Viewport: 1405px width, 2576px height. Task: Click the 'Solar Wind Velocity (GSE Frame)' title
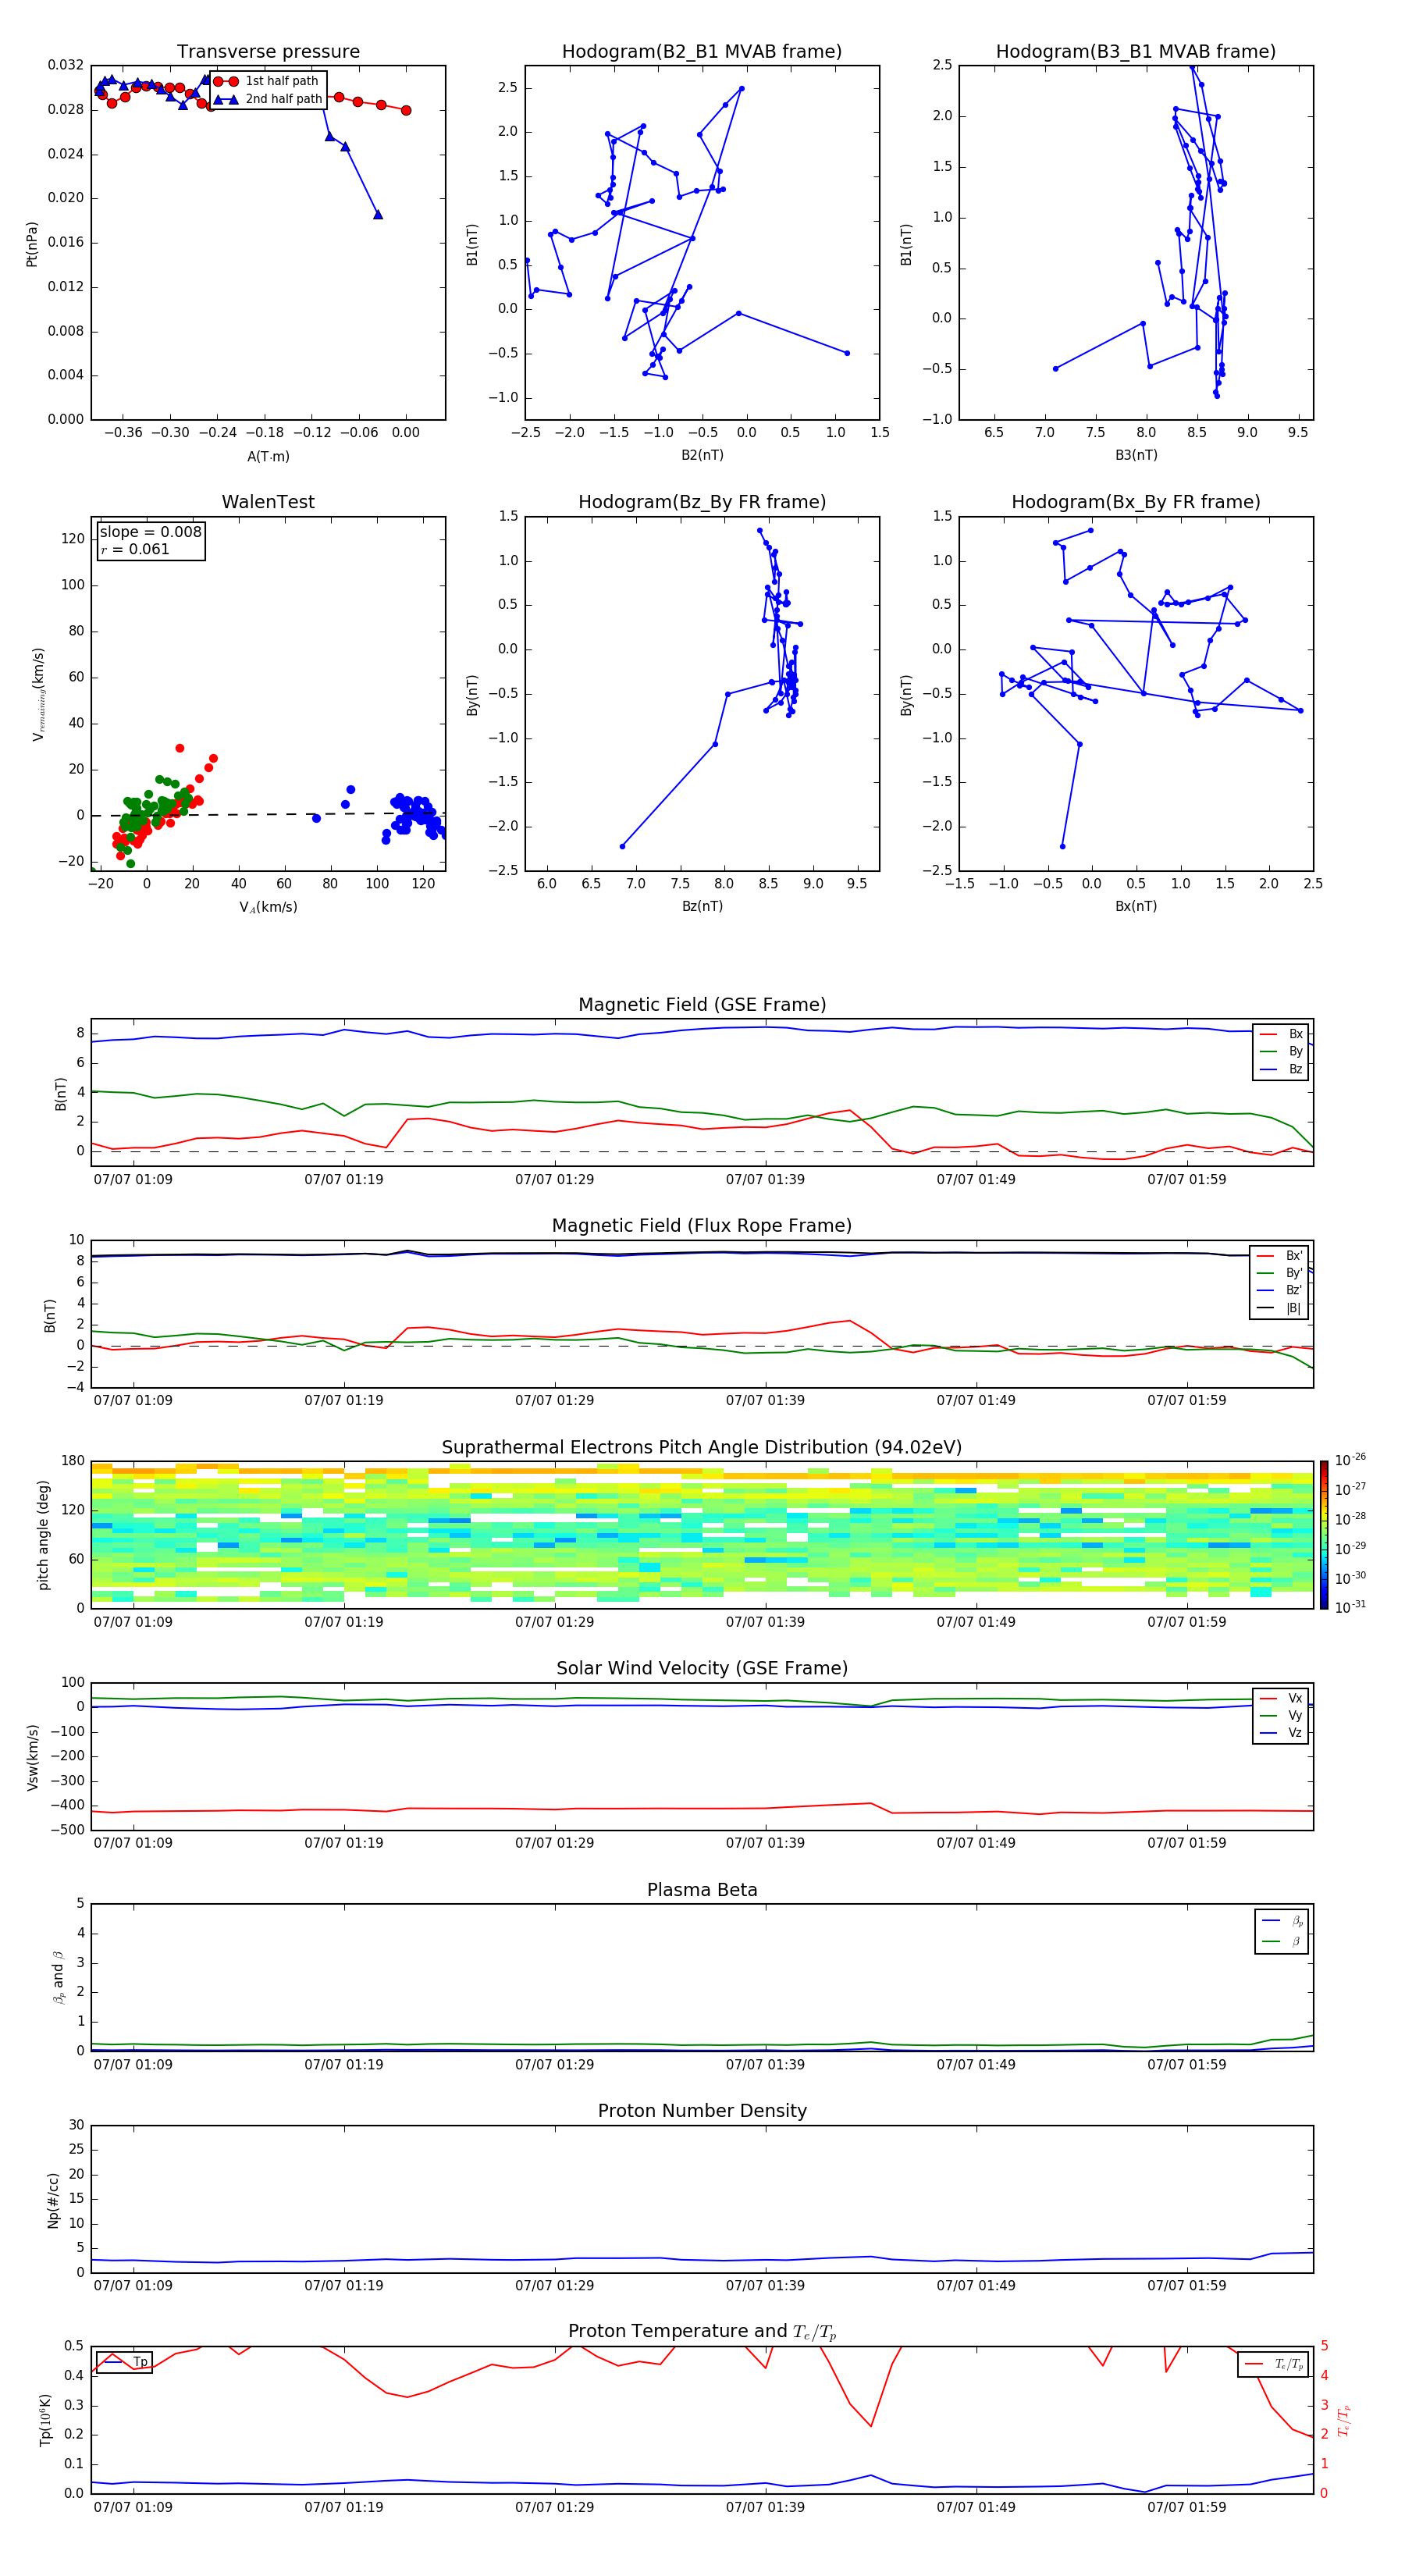pyautogui.click(x=702, y=1669)
